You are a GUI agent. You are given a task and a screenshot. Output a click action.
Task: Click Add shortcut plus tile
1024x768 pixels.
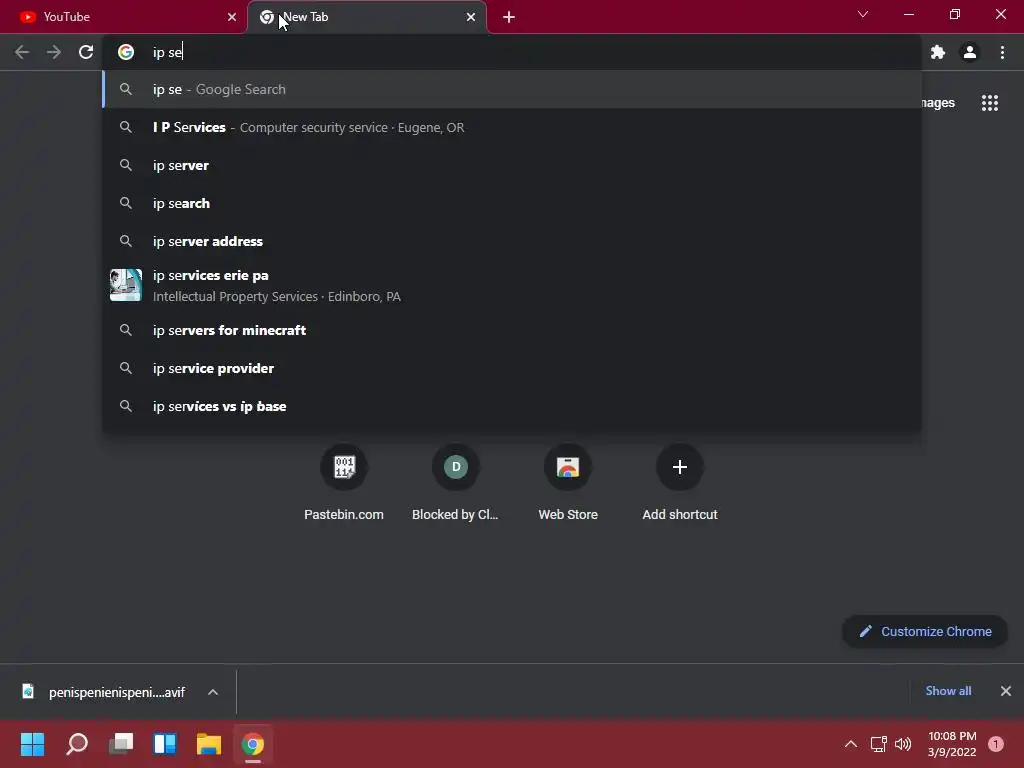pos(680,483)
